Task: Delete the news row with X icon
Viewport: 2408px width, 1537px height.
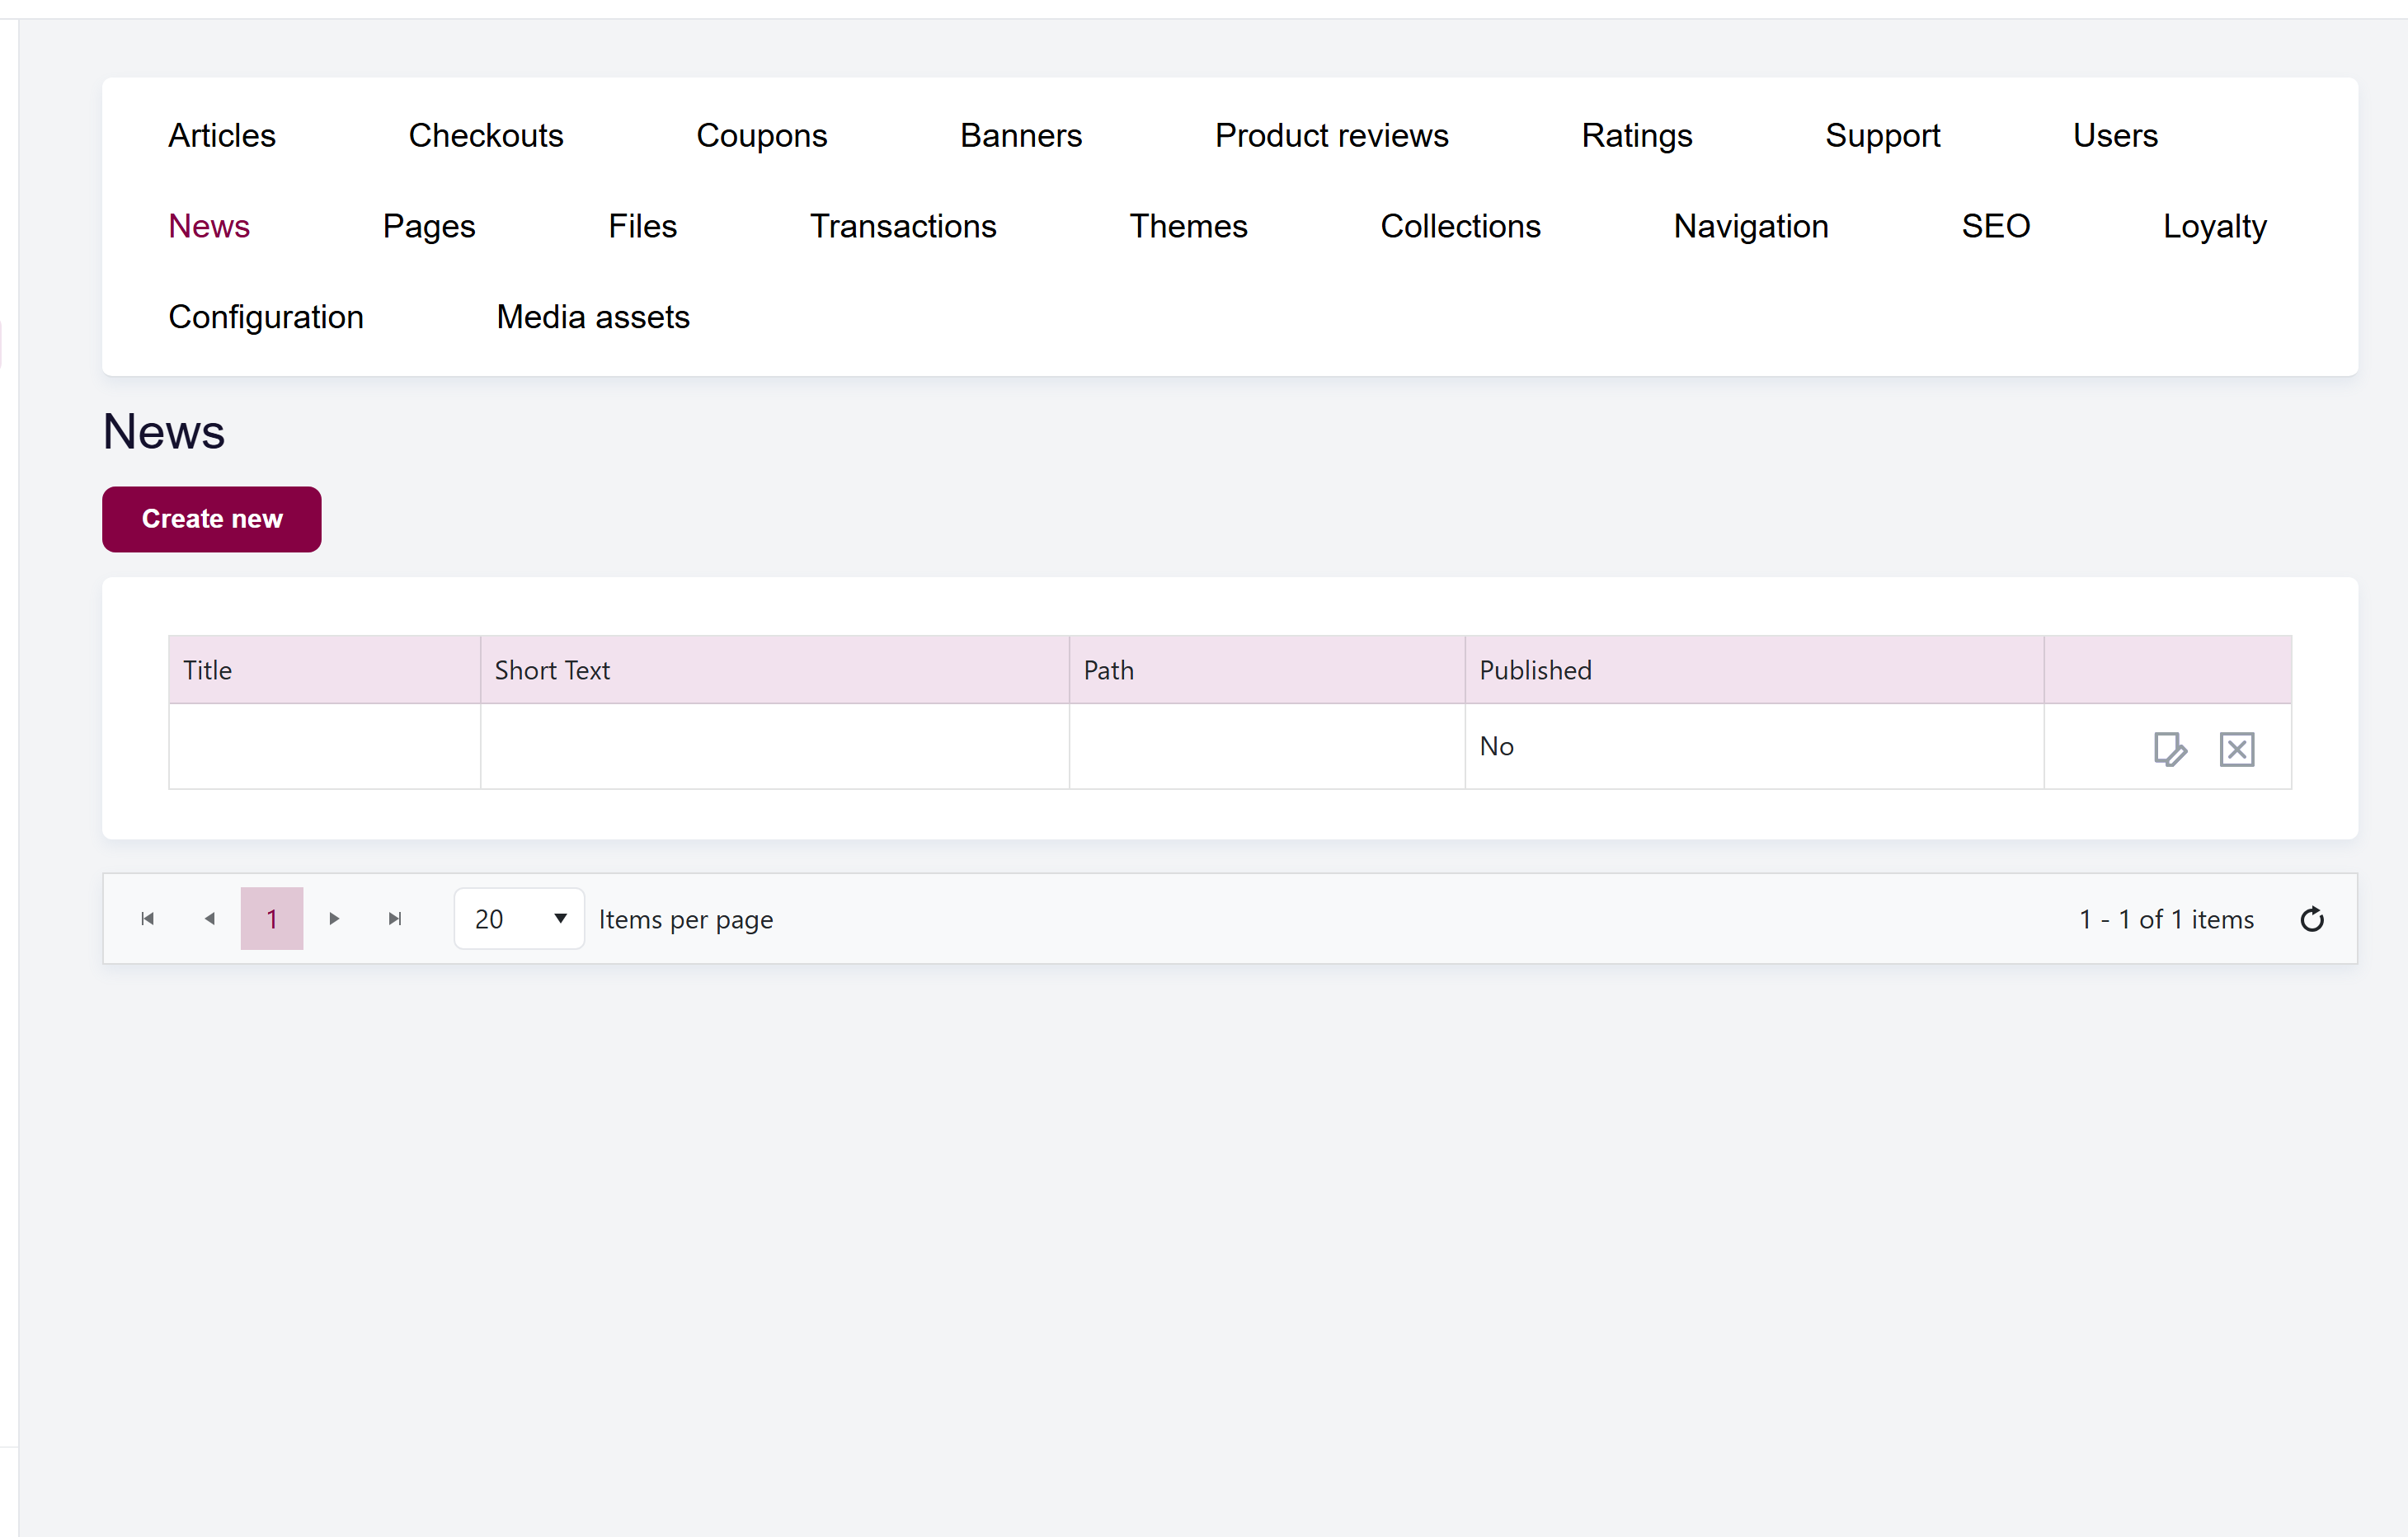Action: click(x=2236, y=749)
